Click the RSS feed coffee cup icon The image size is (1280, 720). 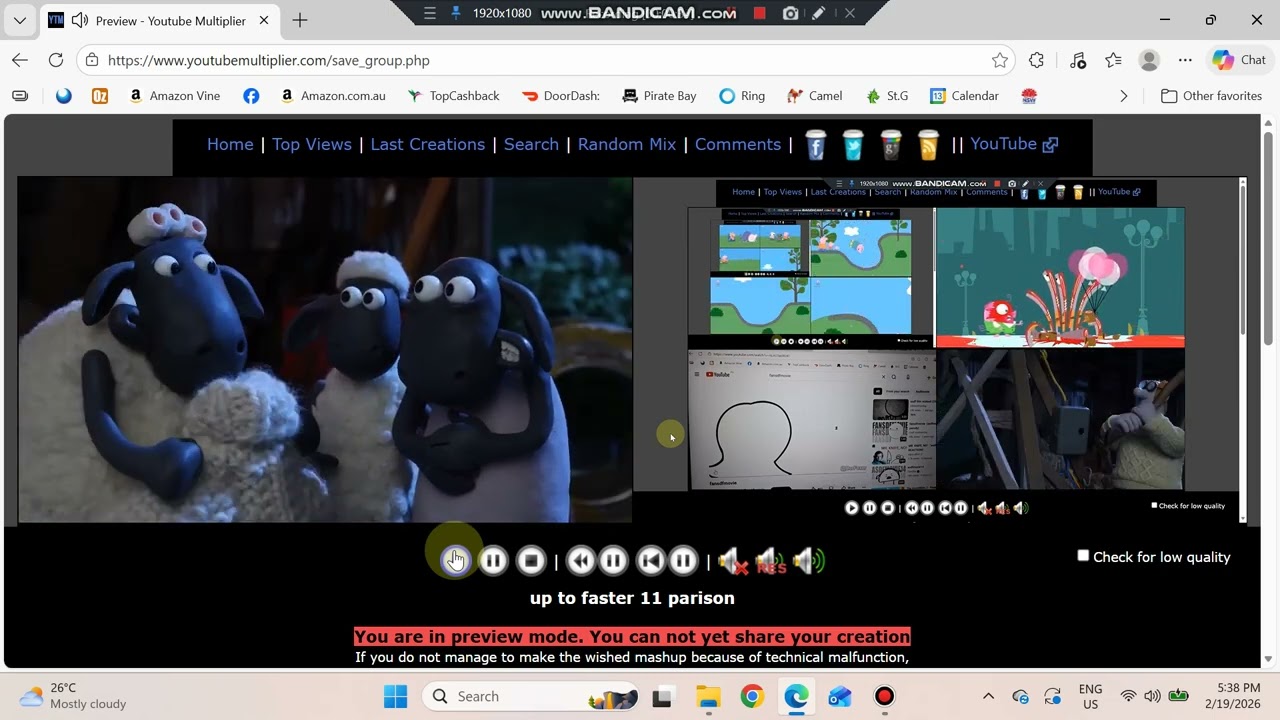(929, 145)
